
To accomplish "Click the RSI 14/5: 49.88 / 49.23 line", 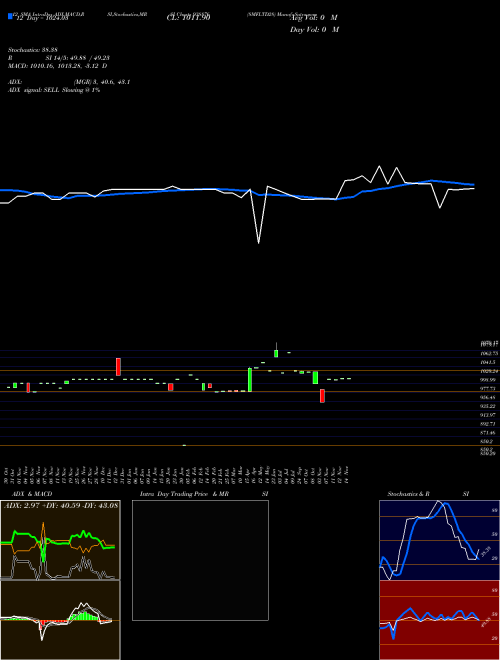I will [x=59, y=58].
